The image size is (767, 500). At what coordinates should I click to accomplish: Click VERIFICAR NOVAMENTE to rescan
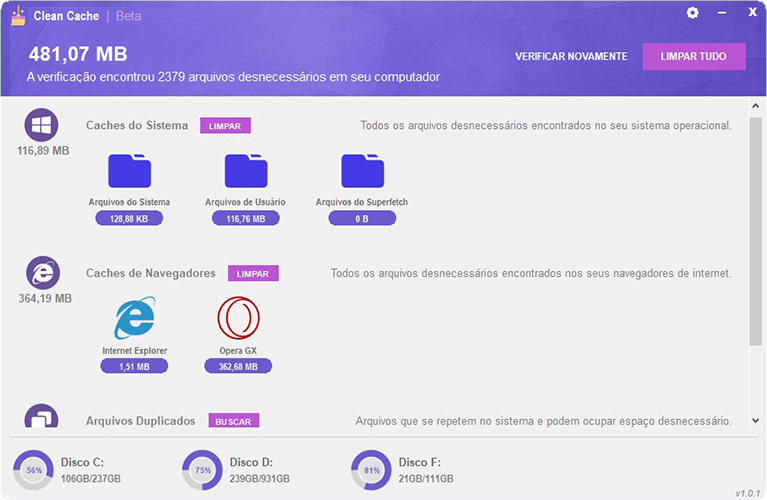(571, 56)
